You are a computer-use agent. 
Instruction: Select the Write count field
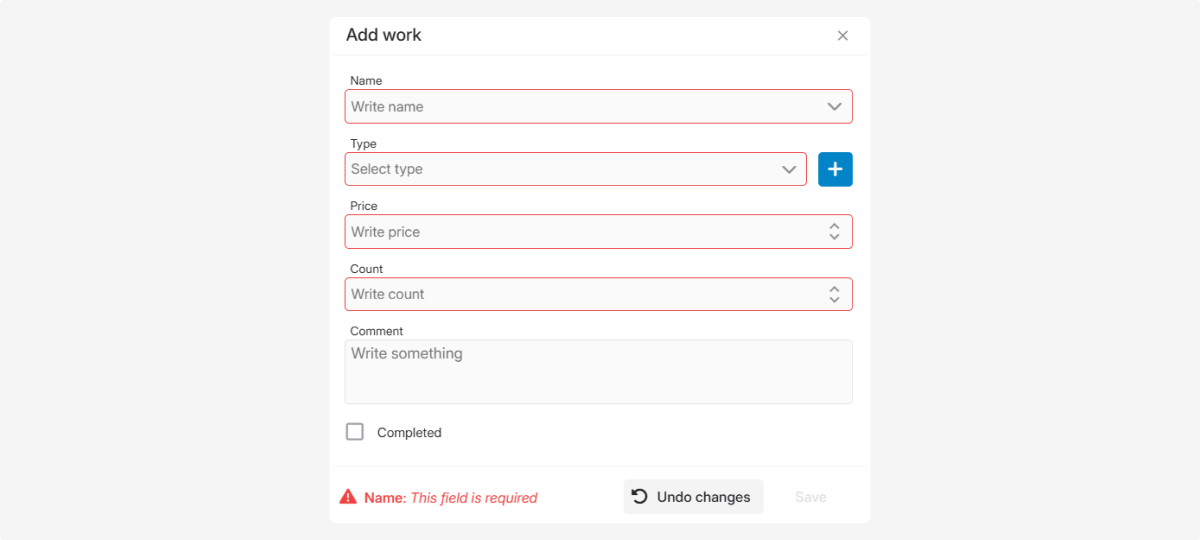[580, 295]
